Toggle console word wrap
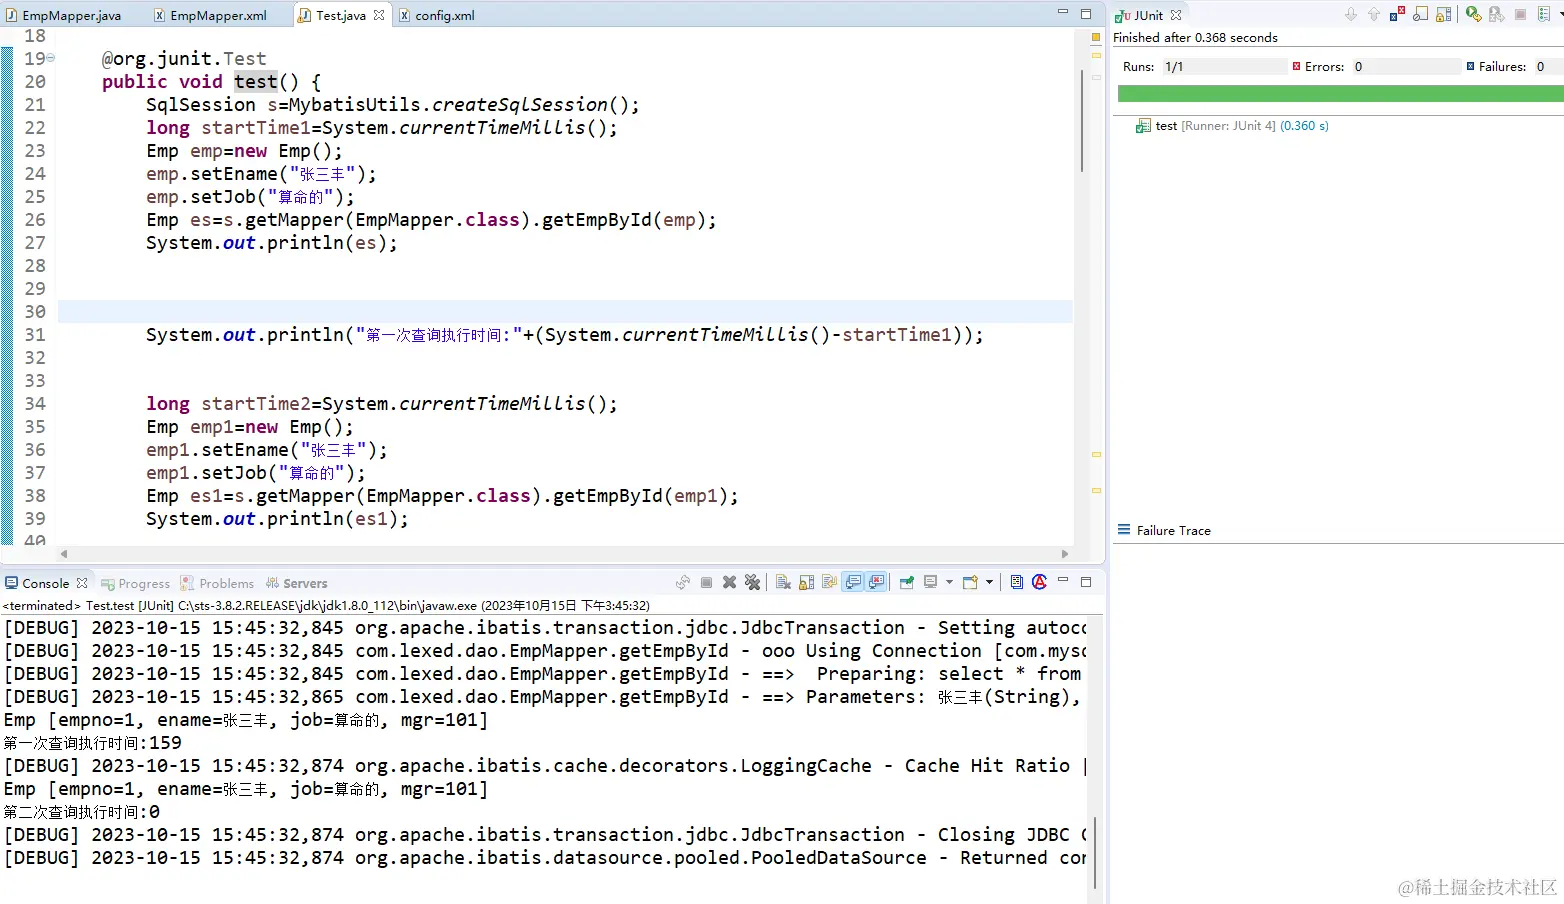 pos(829,582)
